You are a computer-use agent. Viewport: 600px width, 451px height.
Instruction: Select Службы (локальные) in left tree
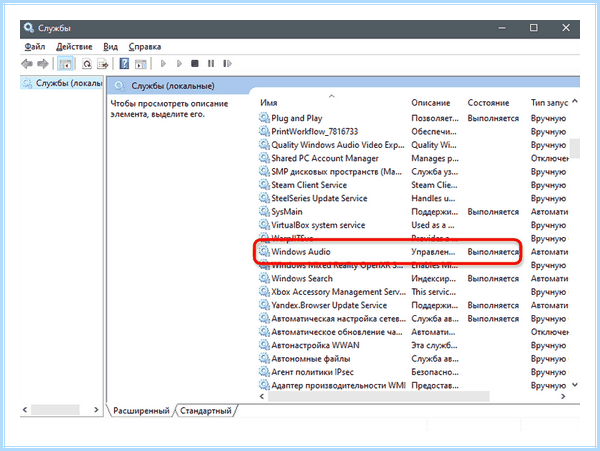[x=63, y=83]
